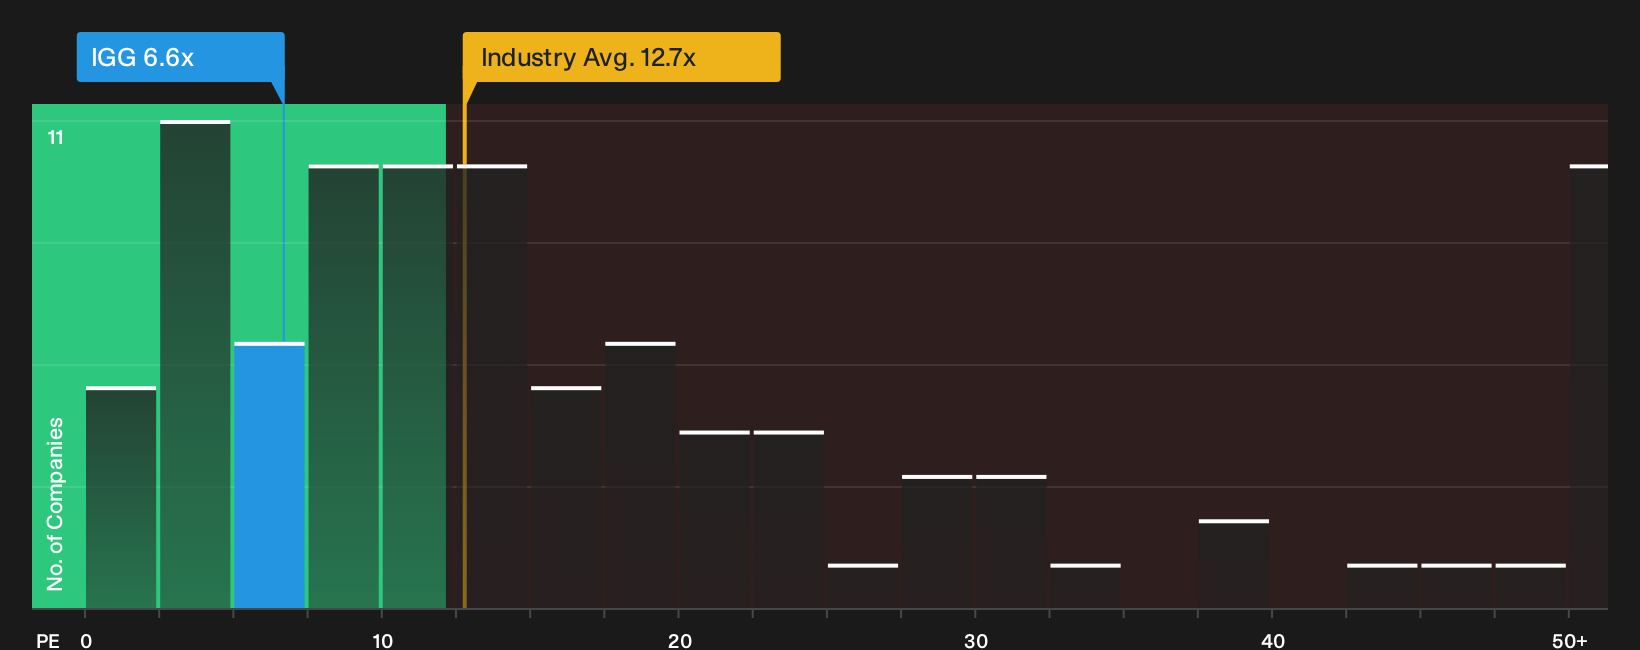Screen dimensions: 1640x650
Task: Click the x-axis label 10
Action: pos(382,640)
